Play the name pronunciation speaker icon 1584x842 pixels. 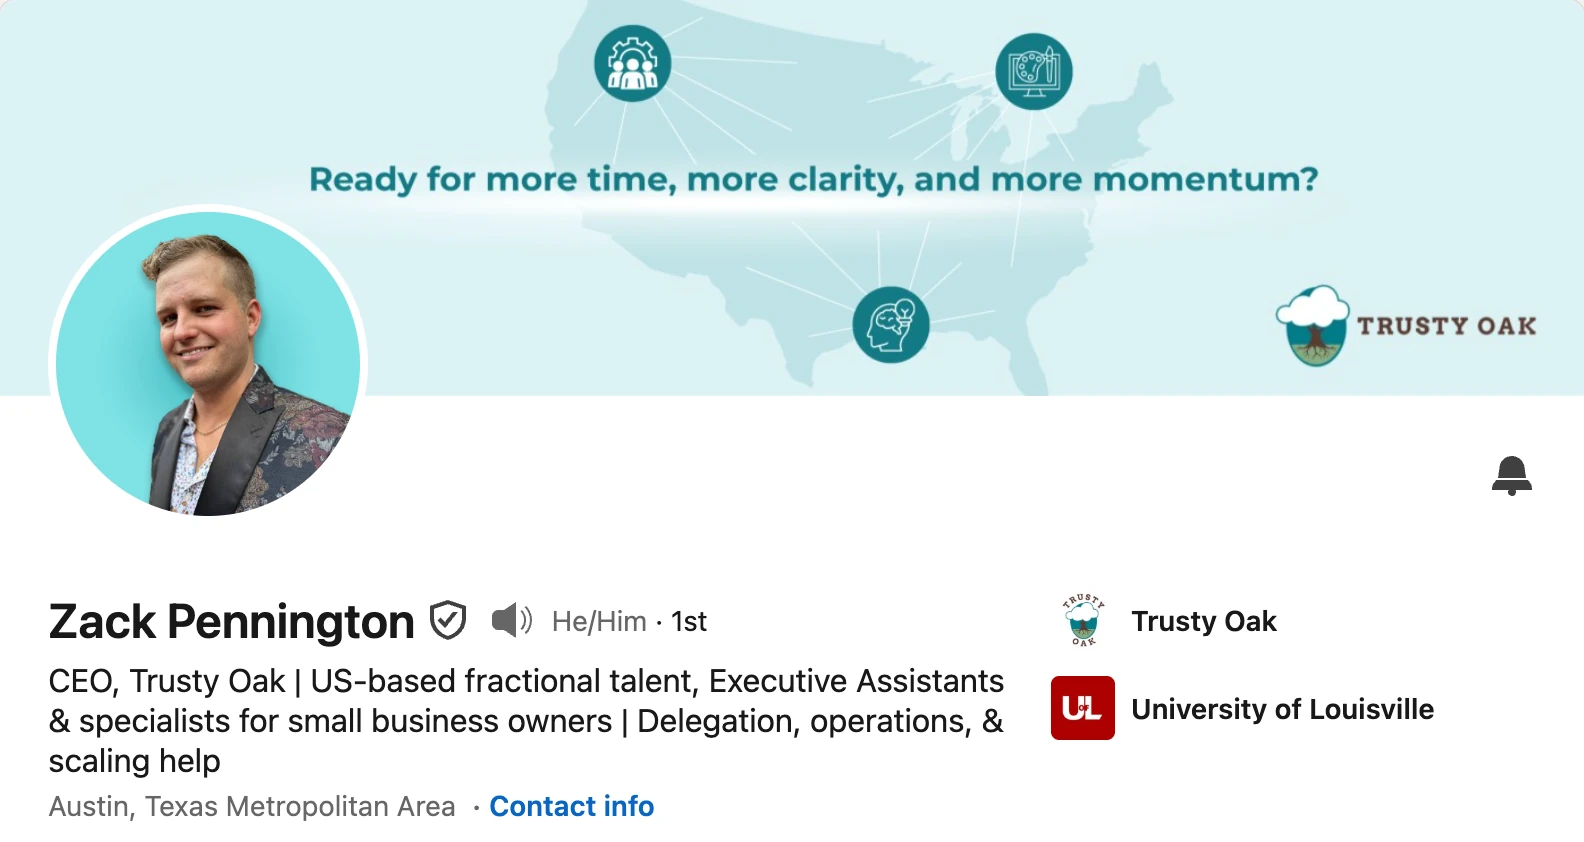tap(512, 620)
